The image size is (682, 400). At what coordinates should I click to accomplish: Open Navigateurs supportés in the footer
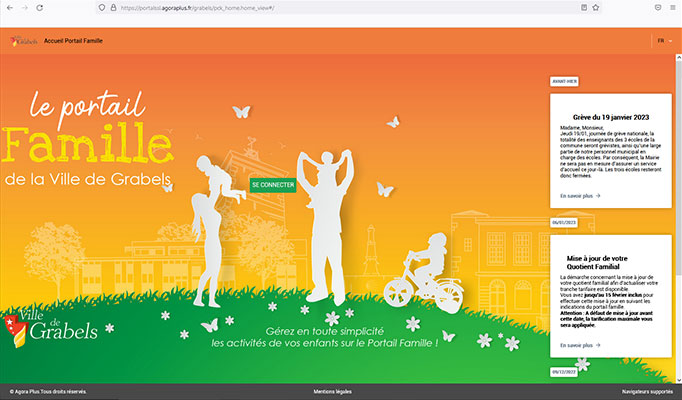coord(647,392)
